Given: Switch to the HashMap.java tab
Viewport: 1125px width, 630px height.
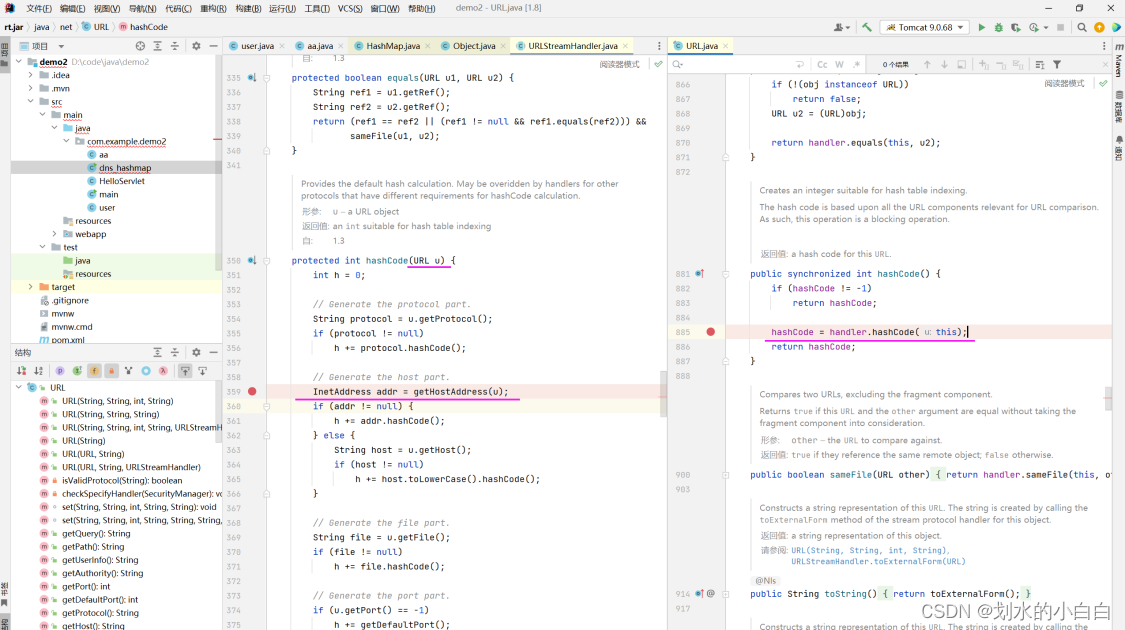Looking at the screenshot, I should click(392, 46).
